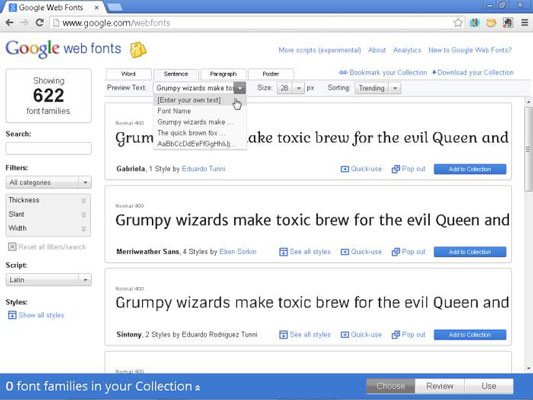Go back with the browser back arrow

[10, 23]
